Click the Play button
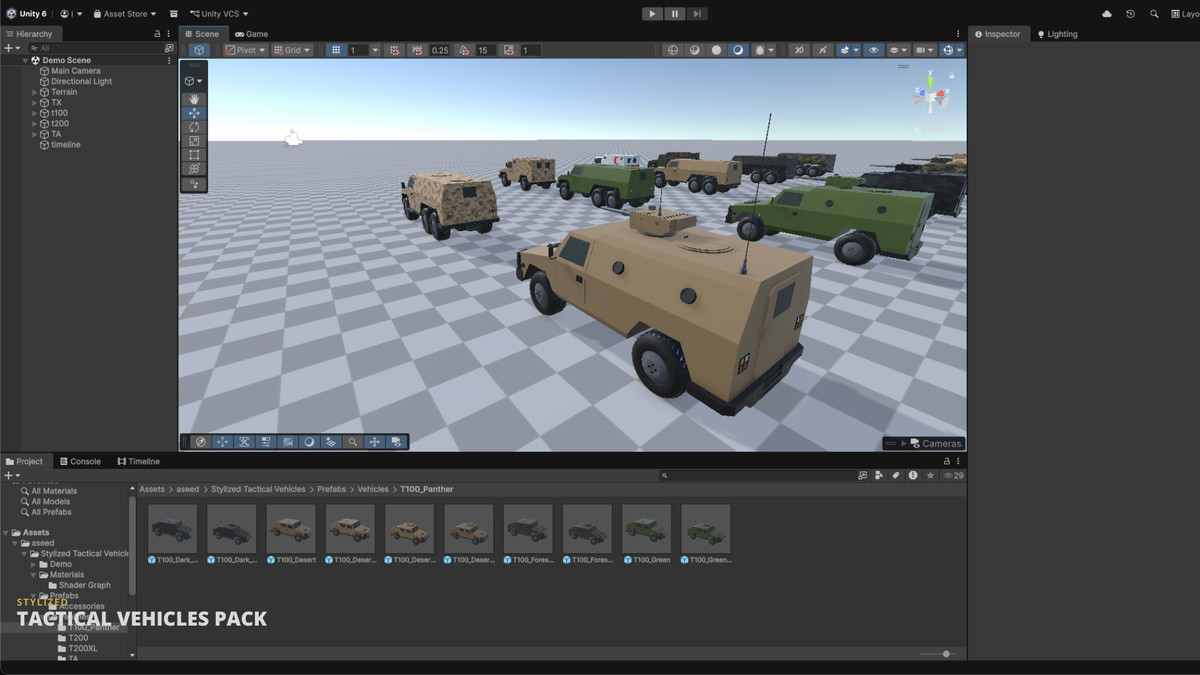This screenshot has height=675, width=1200. point(652,14)
